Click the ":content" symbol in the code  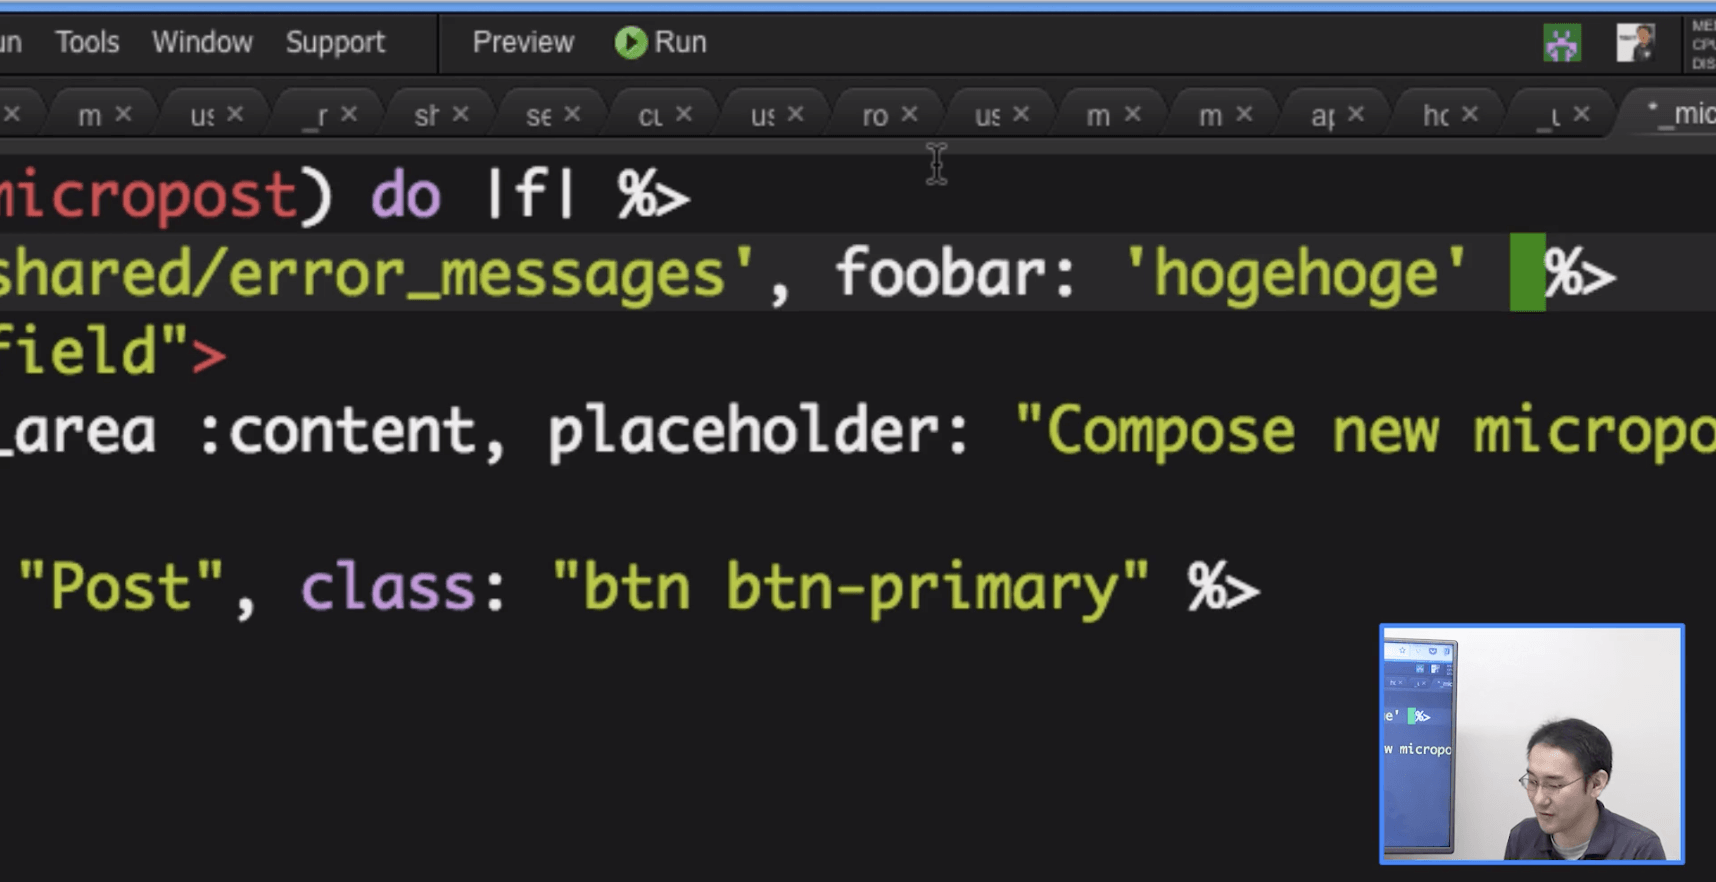338,431
